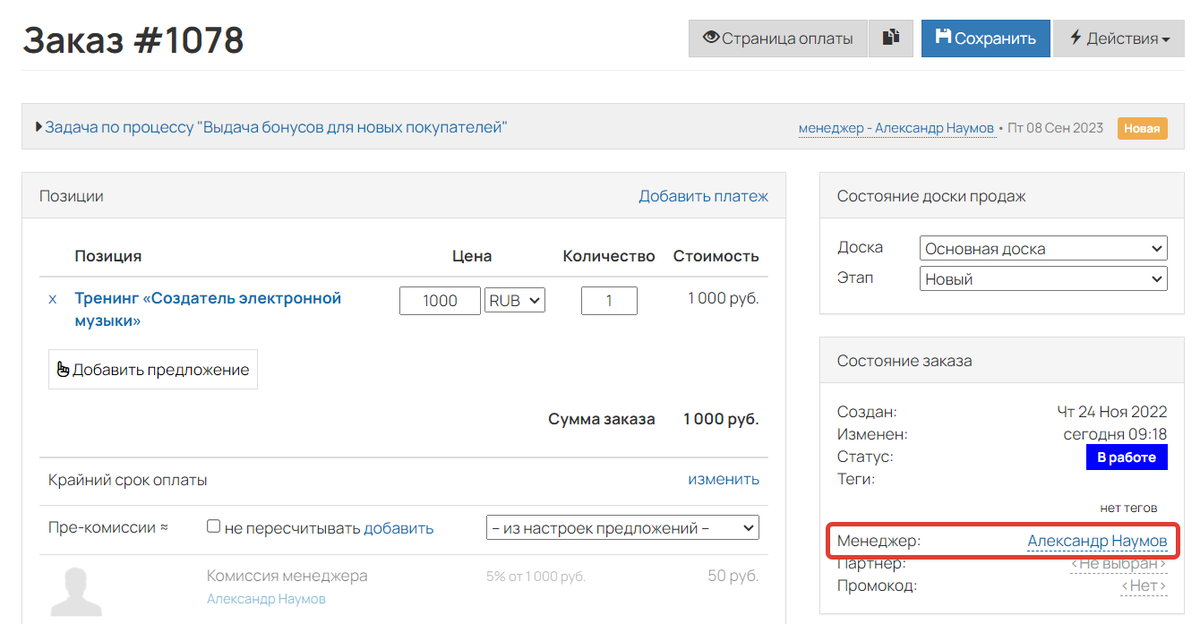
Task: Click "изменить" link for payment deadline
Action: coord(723,479)
